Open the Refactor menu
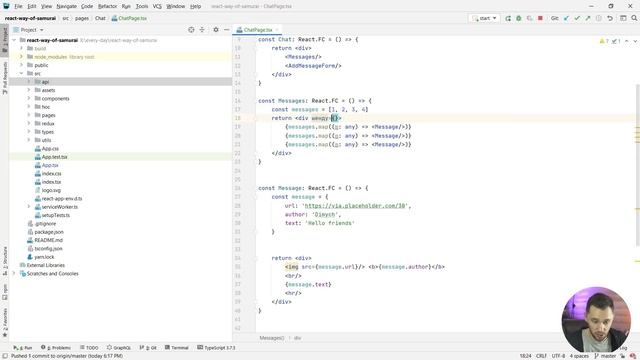Viewport: 640px width, 360px height. [107, 7]
